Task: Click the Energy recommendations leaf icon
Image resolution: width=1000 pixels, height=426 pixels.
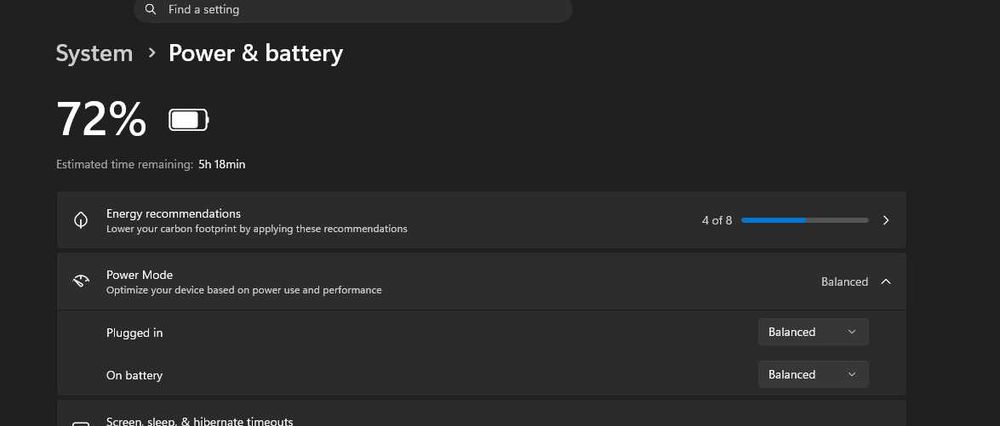Action: 81,221
